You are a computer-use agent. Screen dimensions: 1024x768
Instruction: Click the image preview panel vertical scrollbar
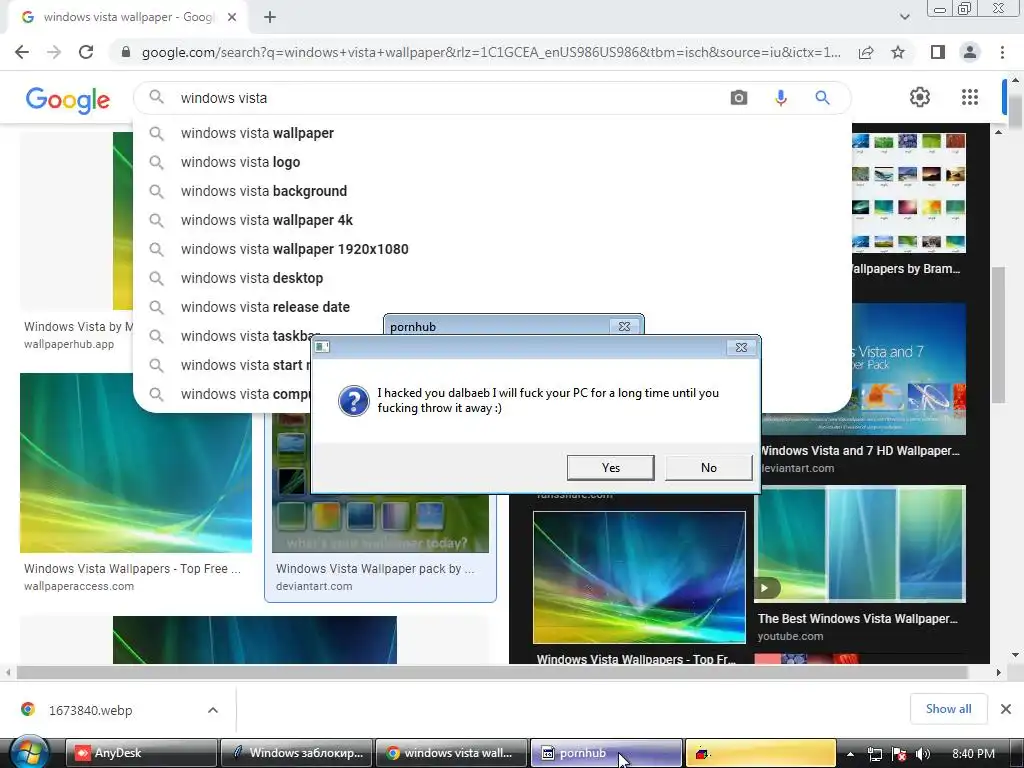pos(998,336)
